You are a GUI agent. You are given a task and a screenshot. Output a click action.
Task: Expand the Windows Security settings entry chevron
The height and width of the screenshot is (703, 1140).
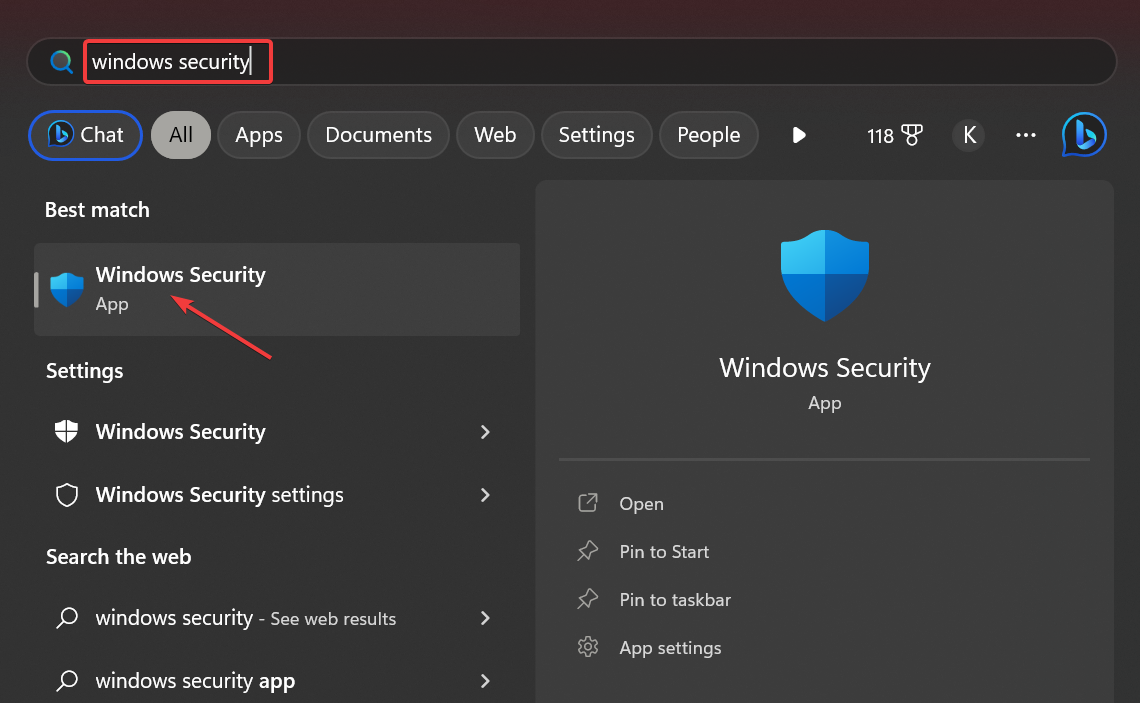click(485, 494)
